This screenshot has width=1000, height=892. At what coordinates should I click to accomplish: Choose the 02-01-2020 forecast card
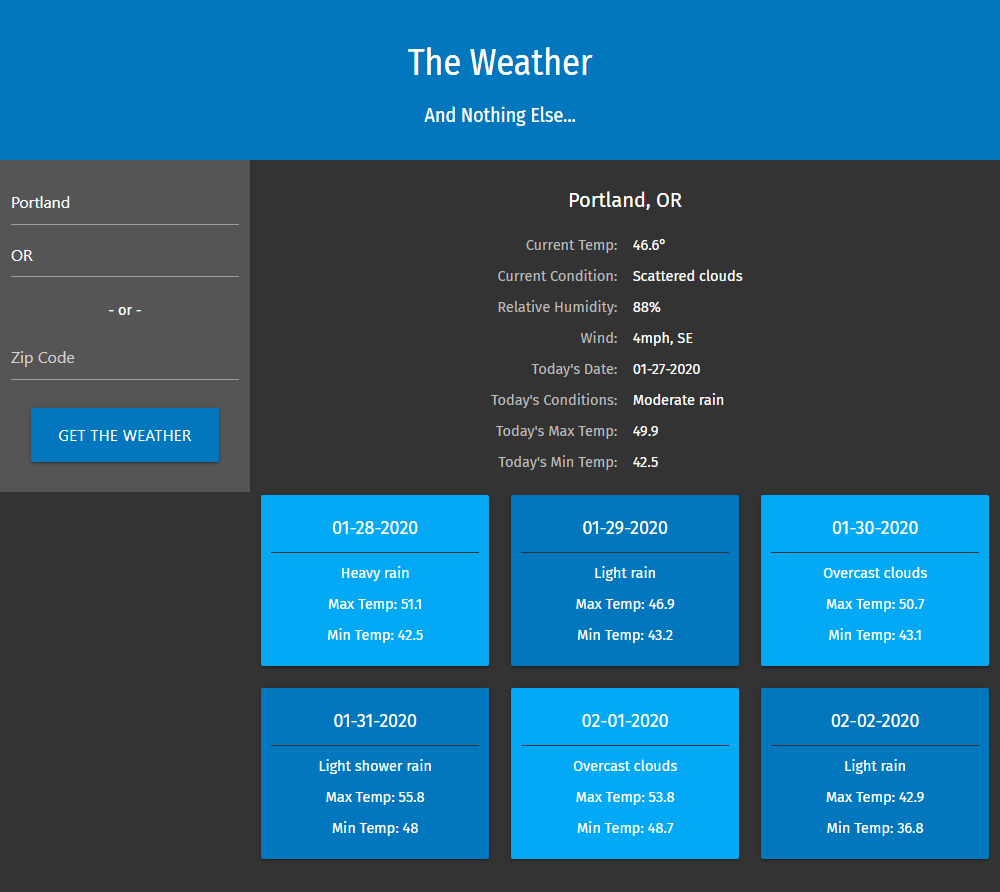pyautogui.click(x=625, y=773)
